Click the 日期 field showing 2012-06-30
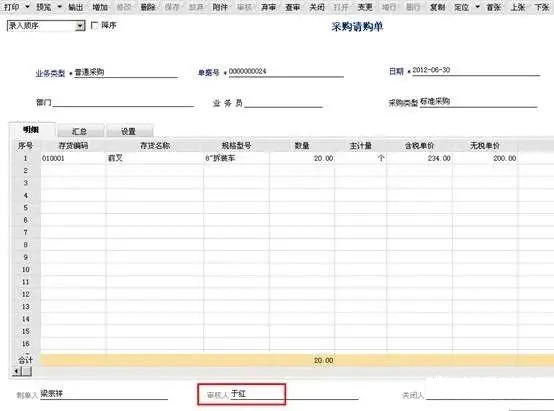Image resolution: width=554 pixels, height=411 pixels. coord(476,70)
